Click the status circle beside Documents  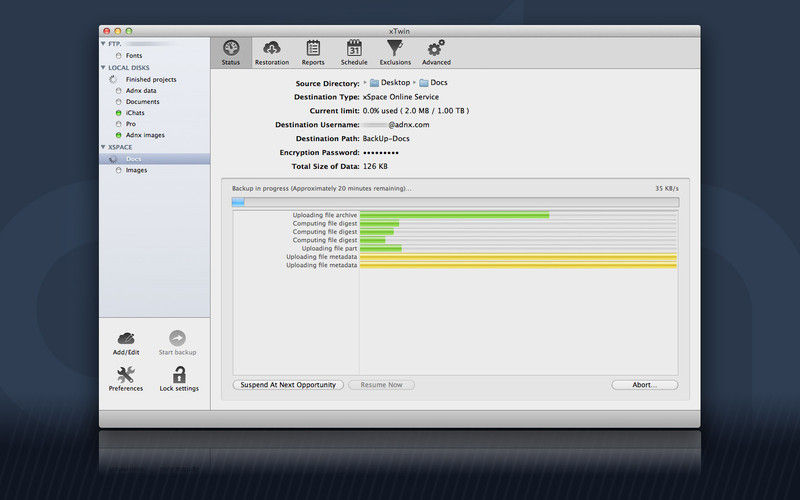pyautogui.click(x=118, y=102)
